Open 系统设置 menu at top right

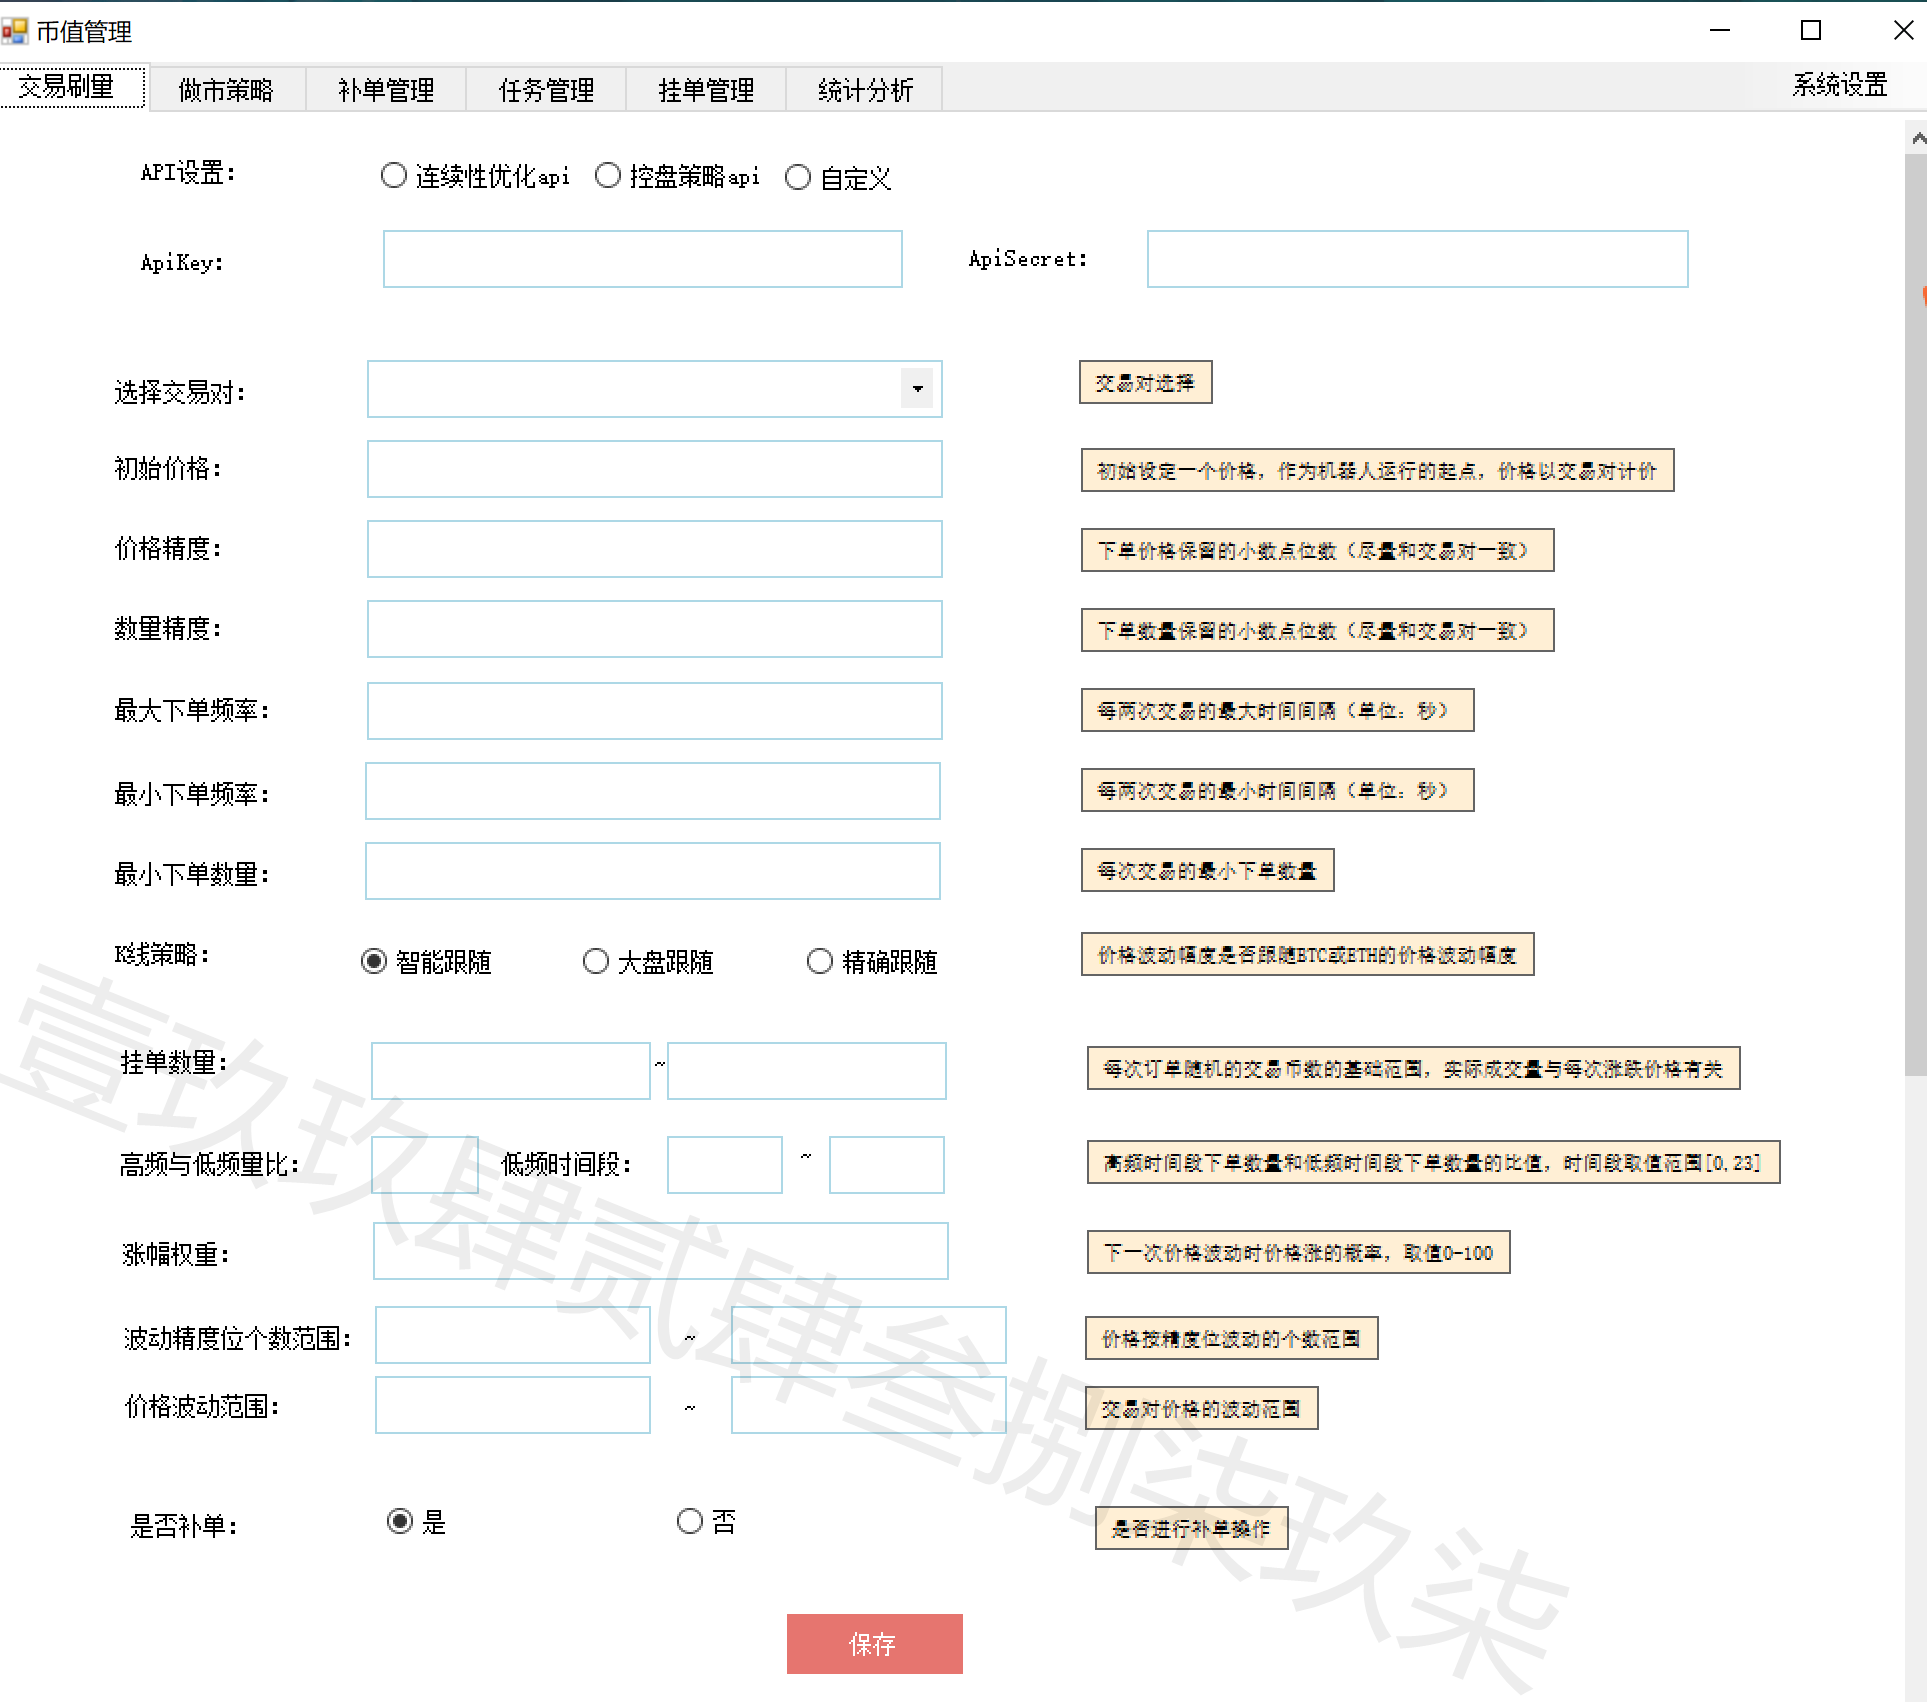point(1839,85)
